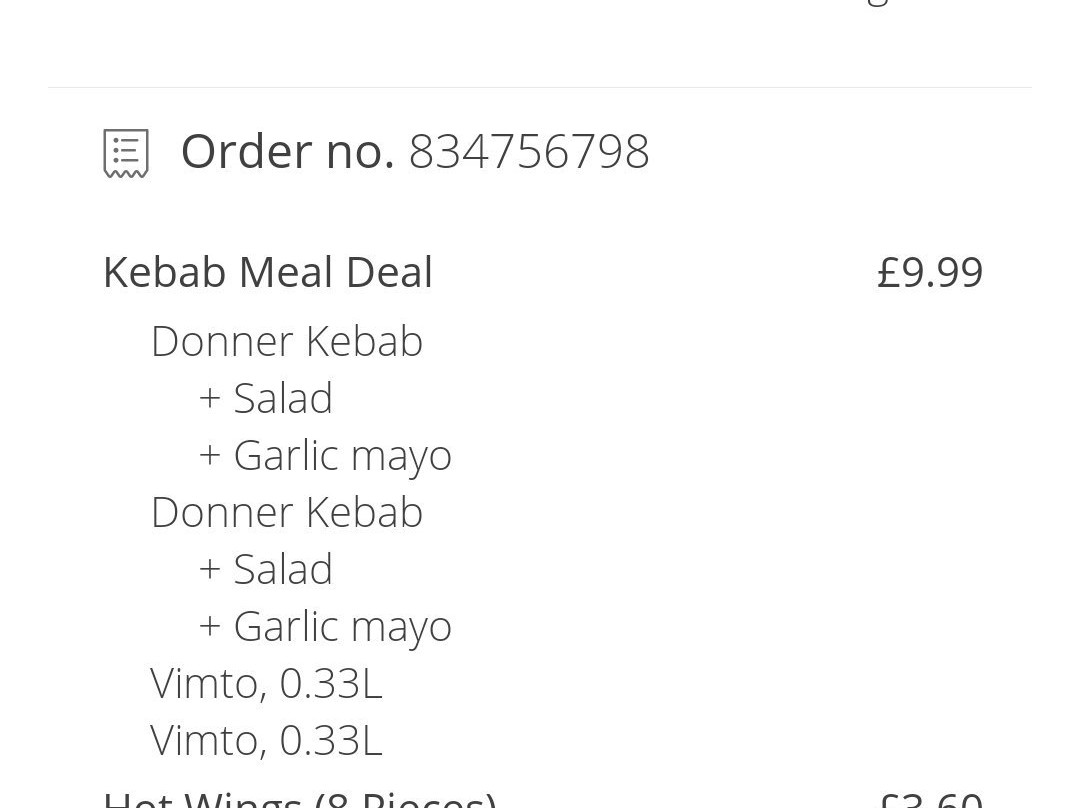Select the second Donner Kebab line

coord(287,512)
